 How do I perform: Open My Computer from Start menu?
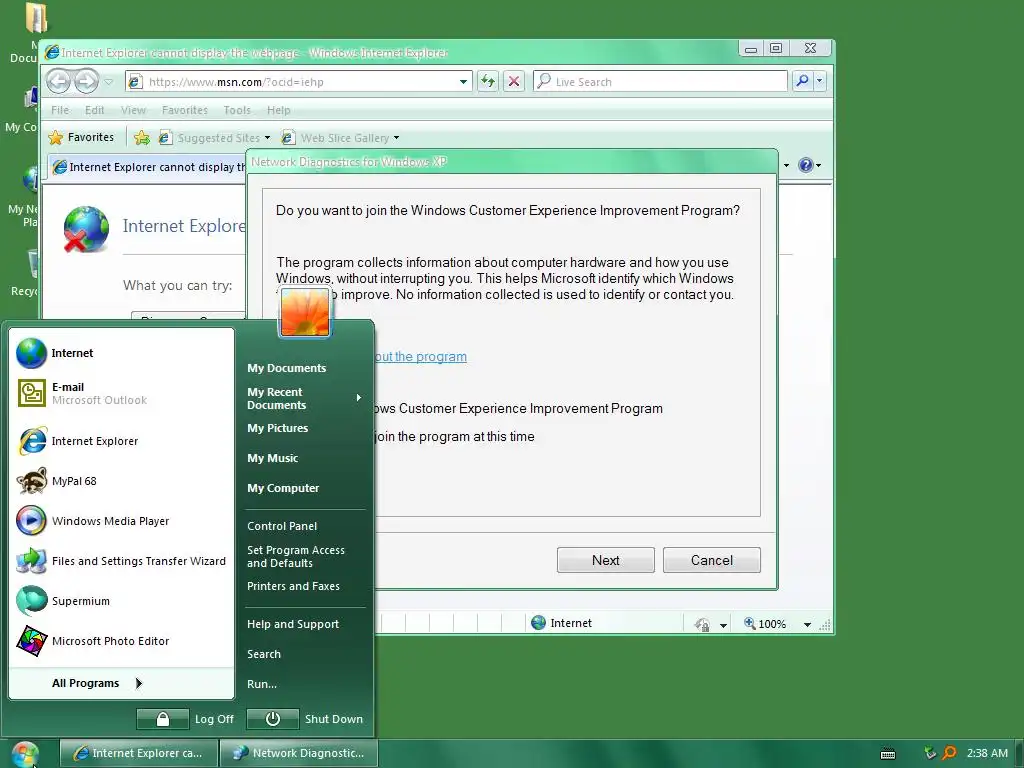pos(283,488)
